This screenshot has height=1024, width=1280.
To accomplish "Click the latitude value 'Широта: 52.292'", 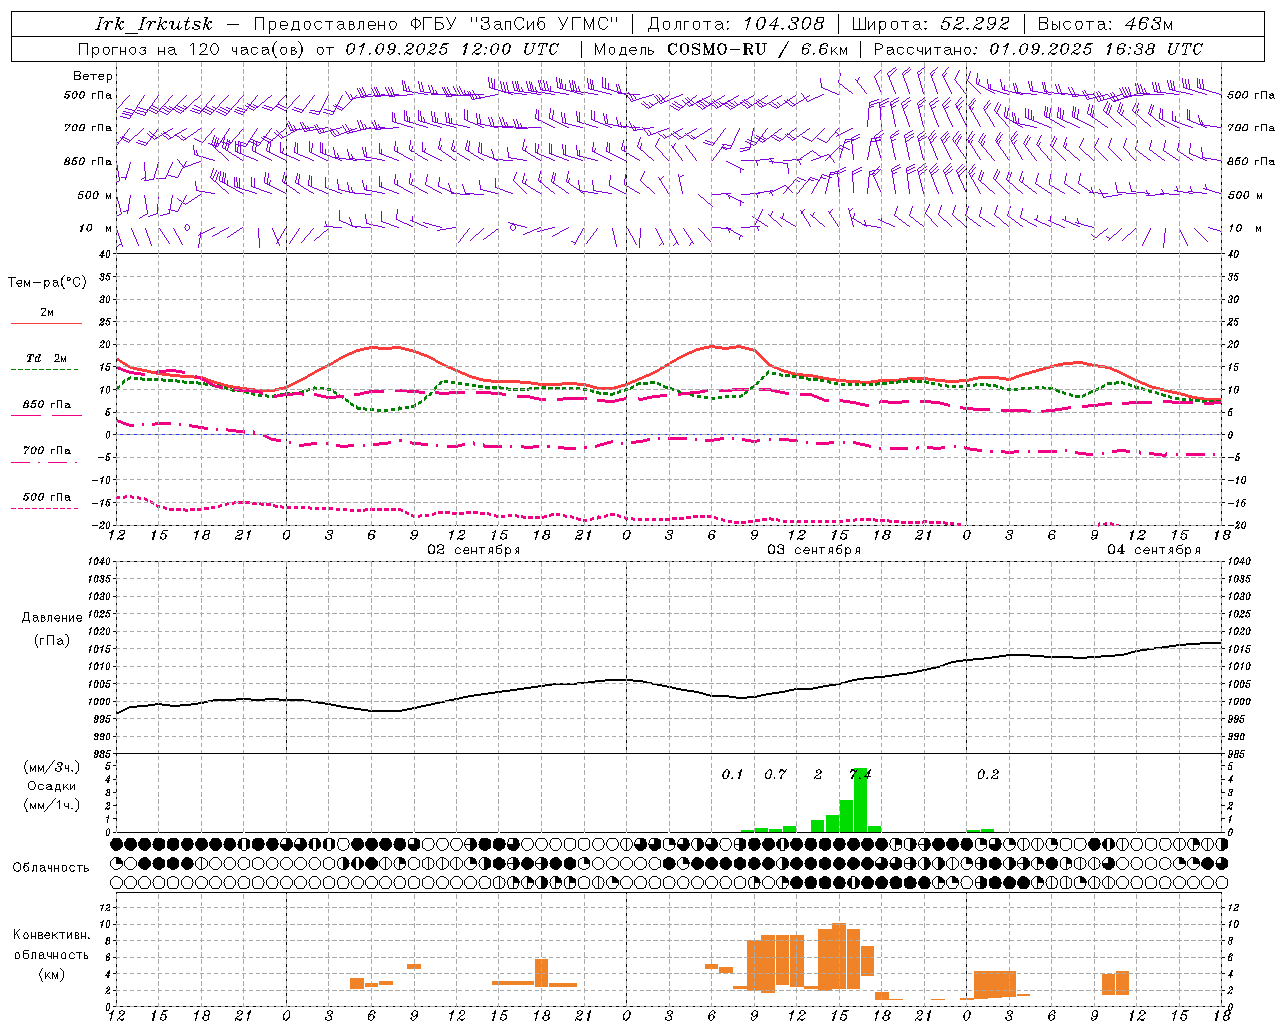I will [931, 24].
